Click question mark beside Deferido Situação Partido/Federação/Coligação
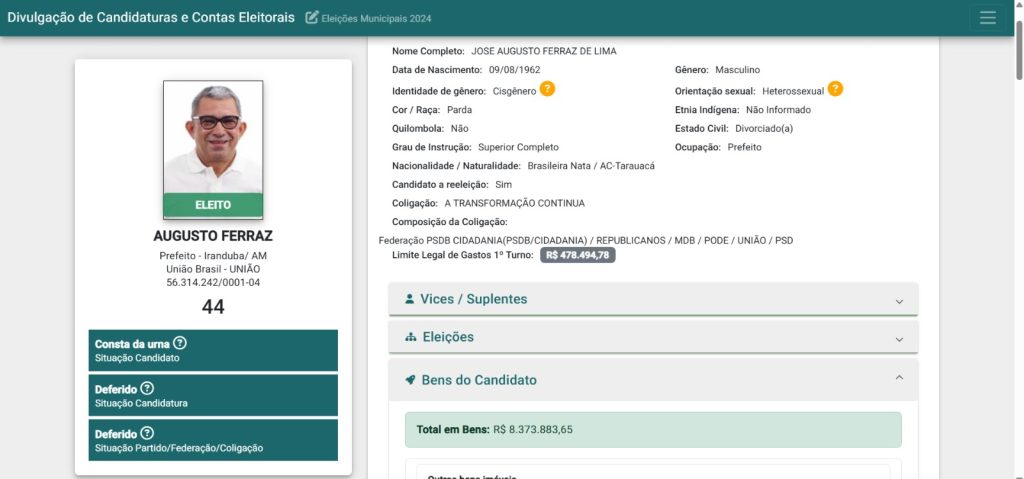1024x479 pixels. pos(147,433)
